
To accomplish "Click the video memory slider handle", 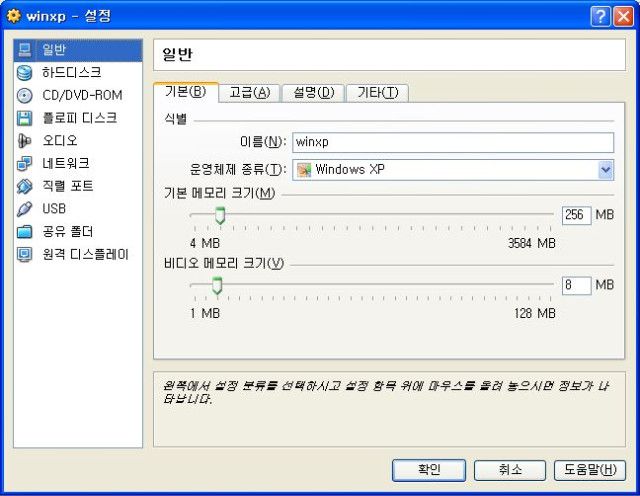I will coord(217,286).
